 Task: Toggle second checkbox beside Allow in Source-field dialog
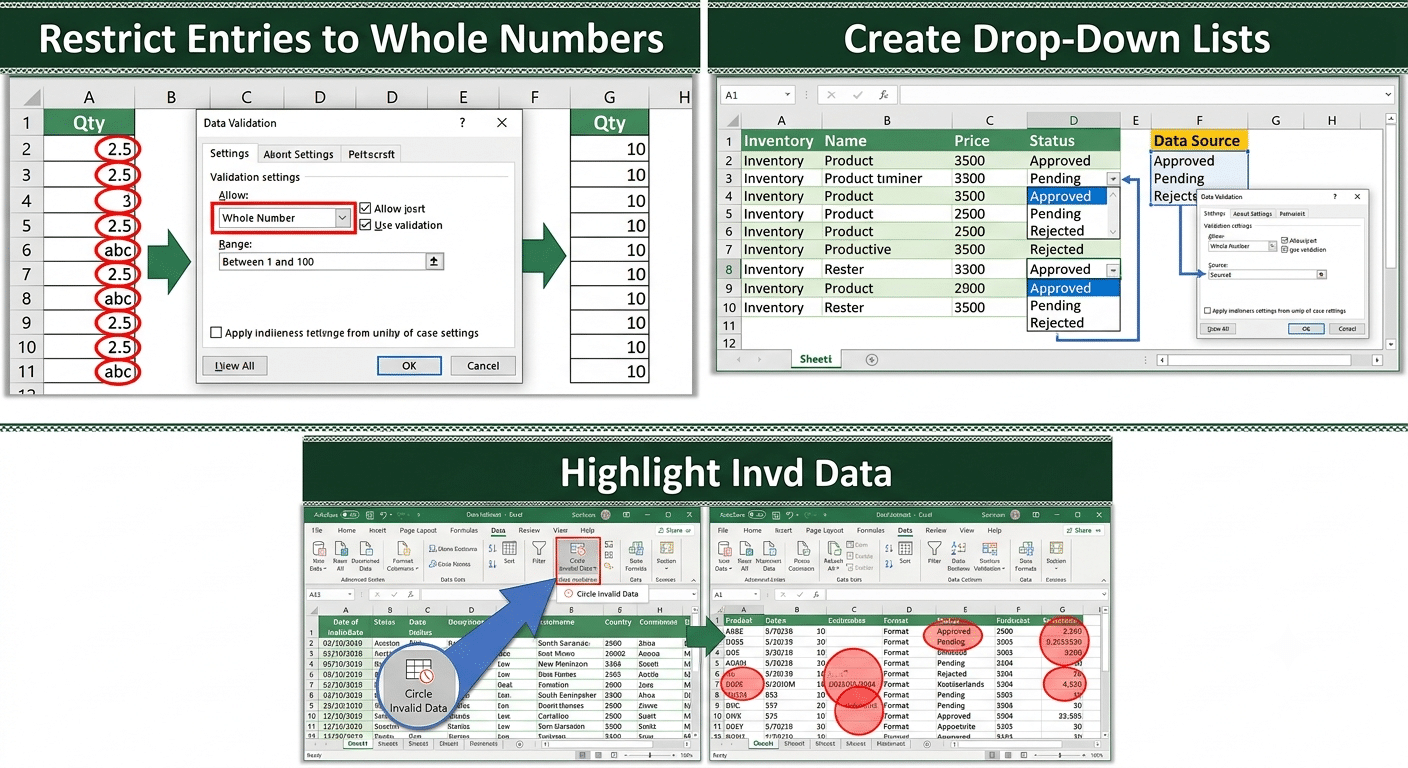click(1284, 249)
